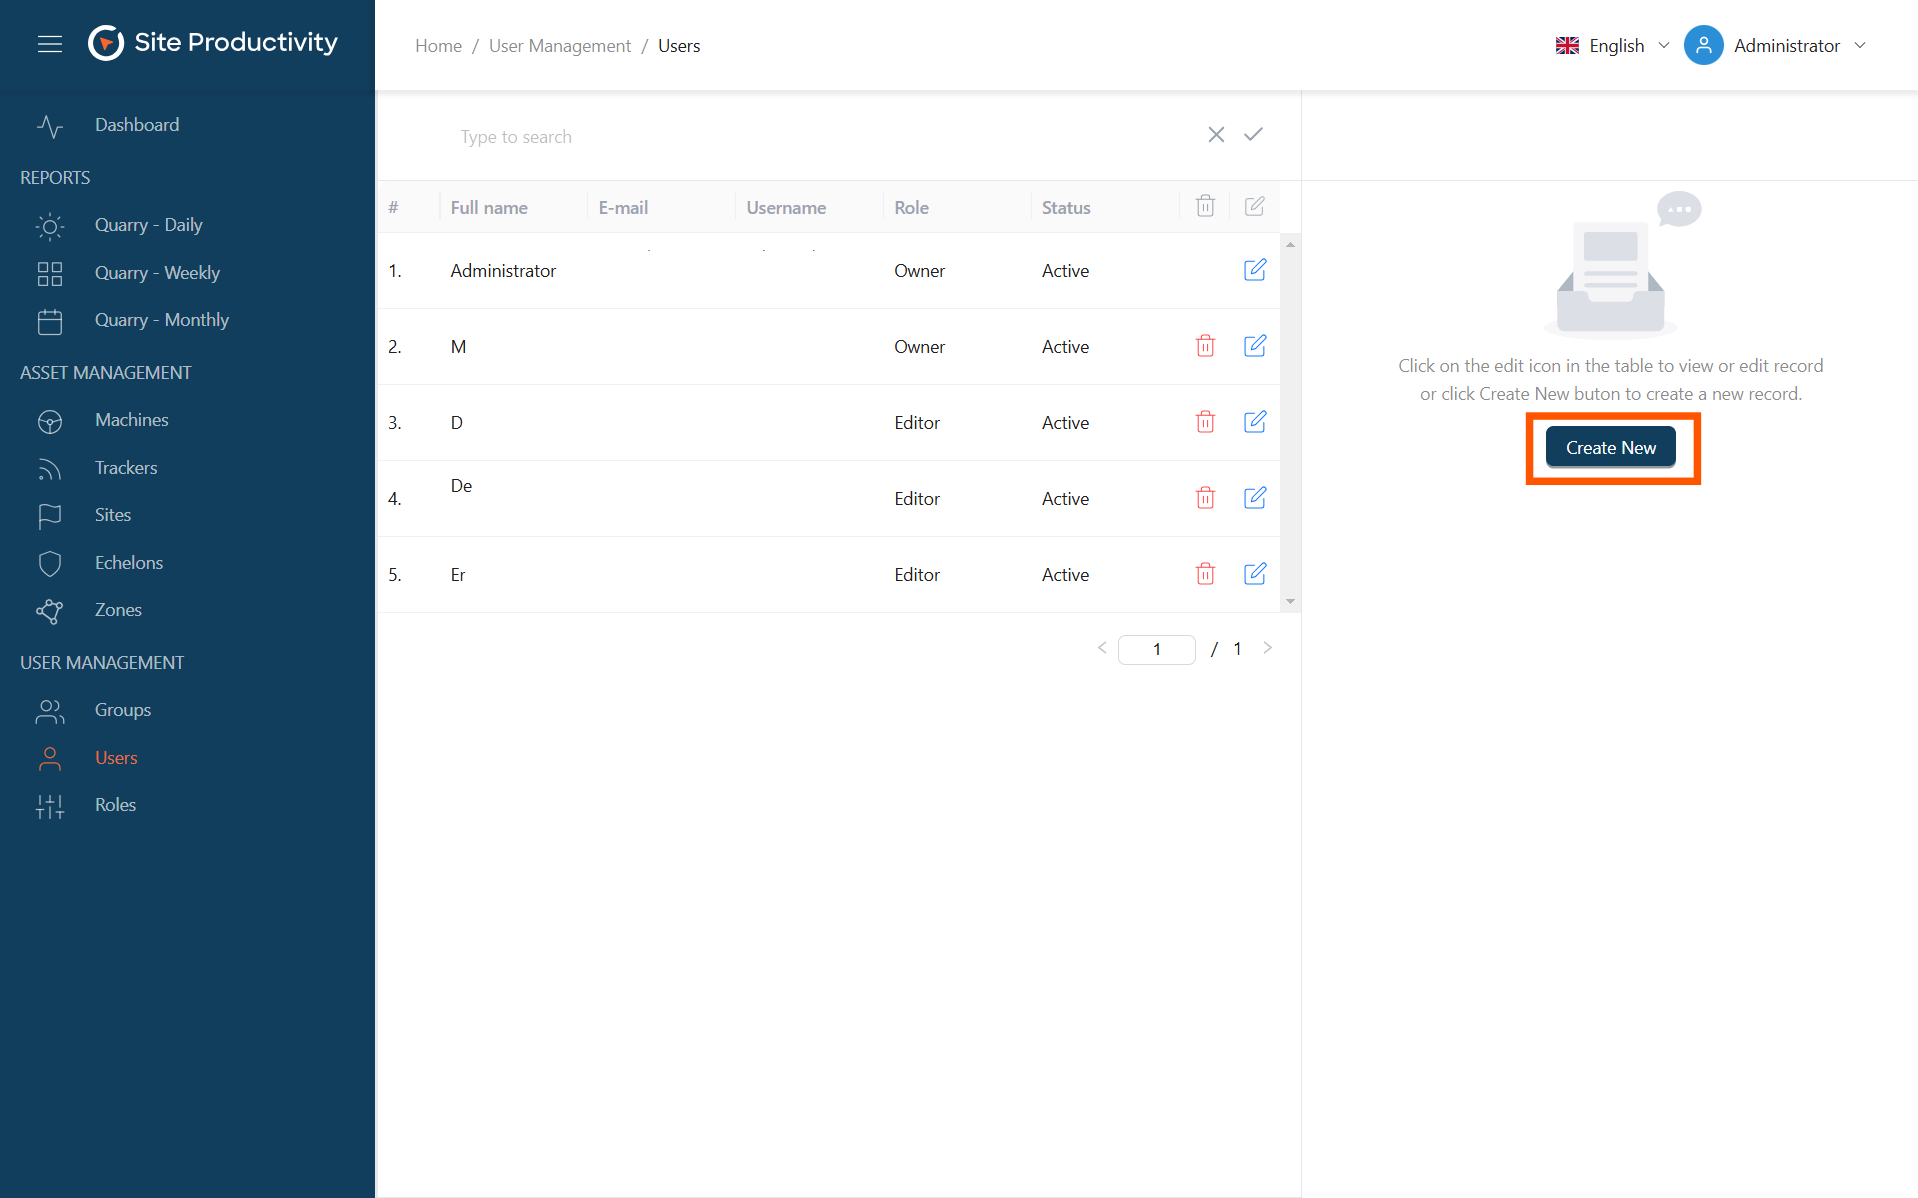Toggle the hamburger sidebar menu
Viewport: 1918px width, 1198px height.
[50, 44]
